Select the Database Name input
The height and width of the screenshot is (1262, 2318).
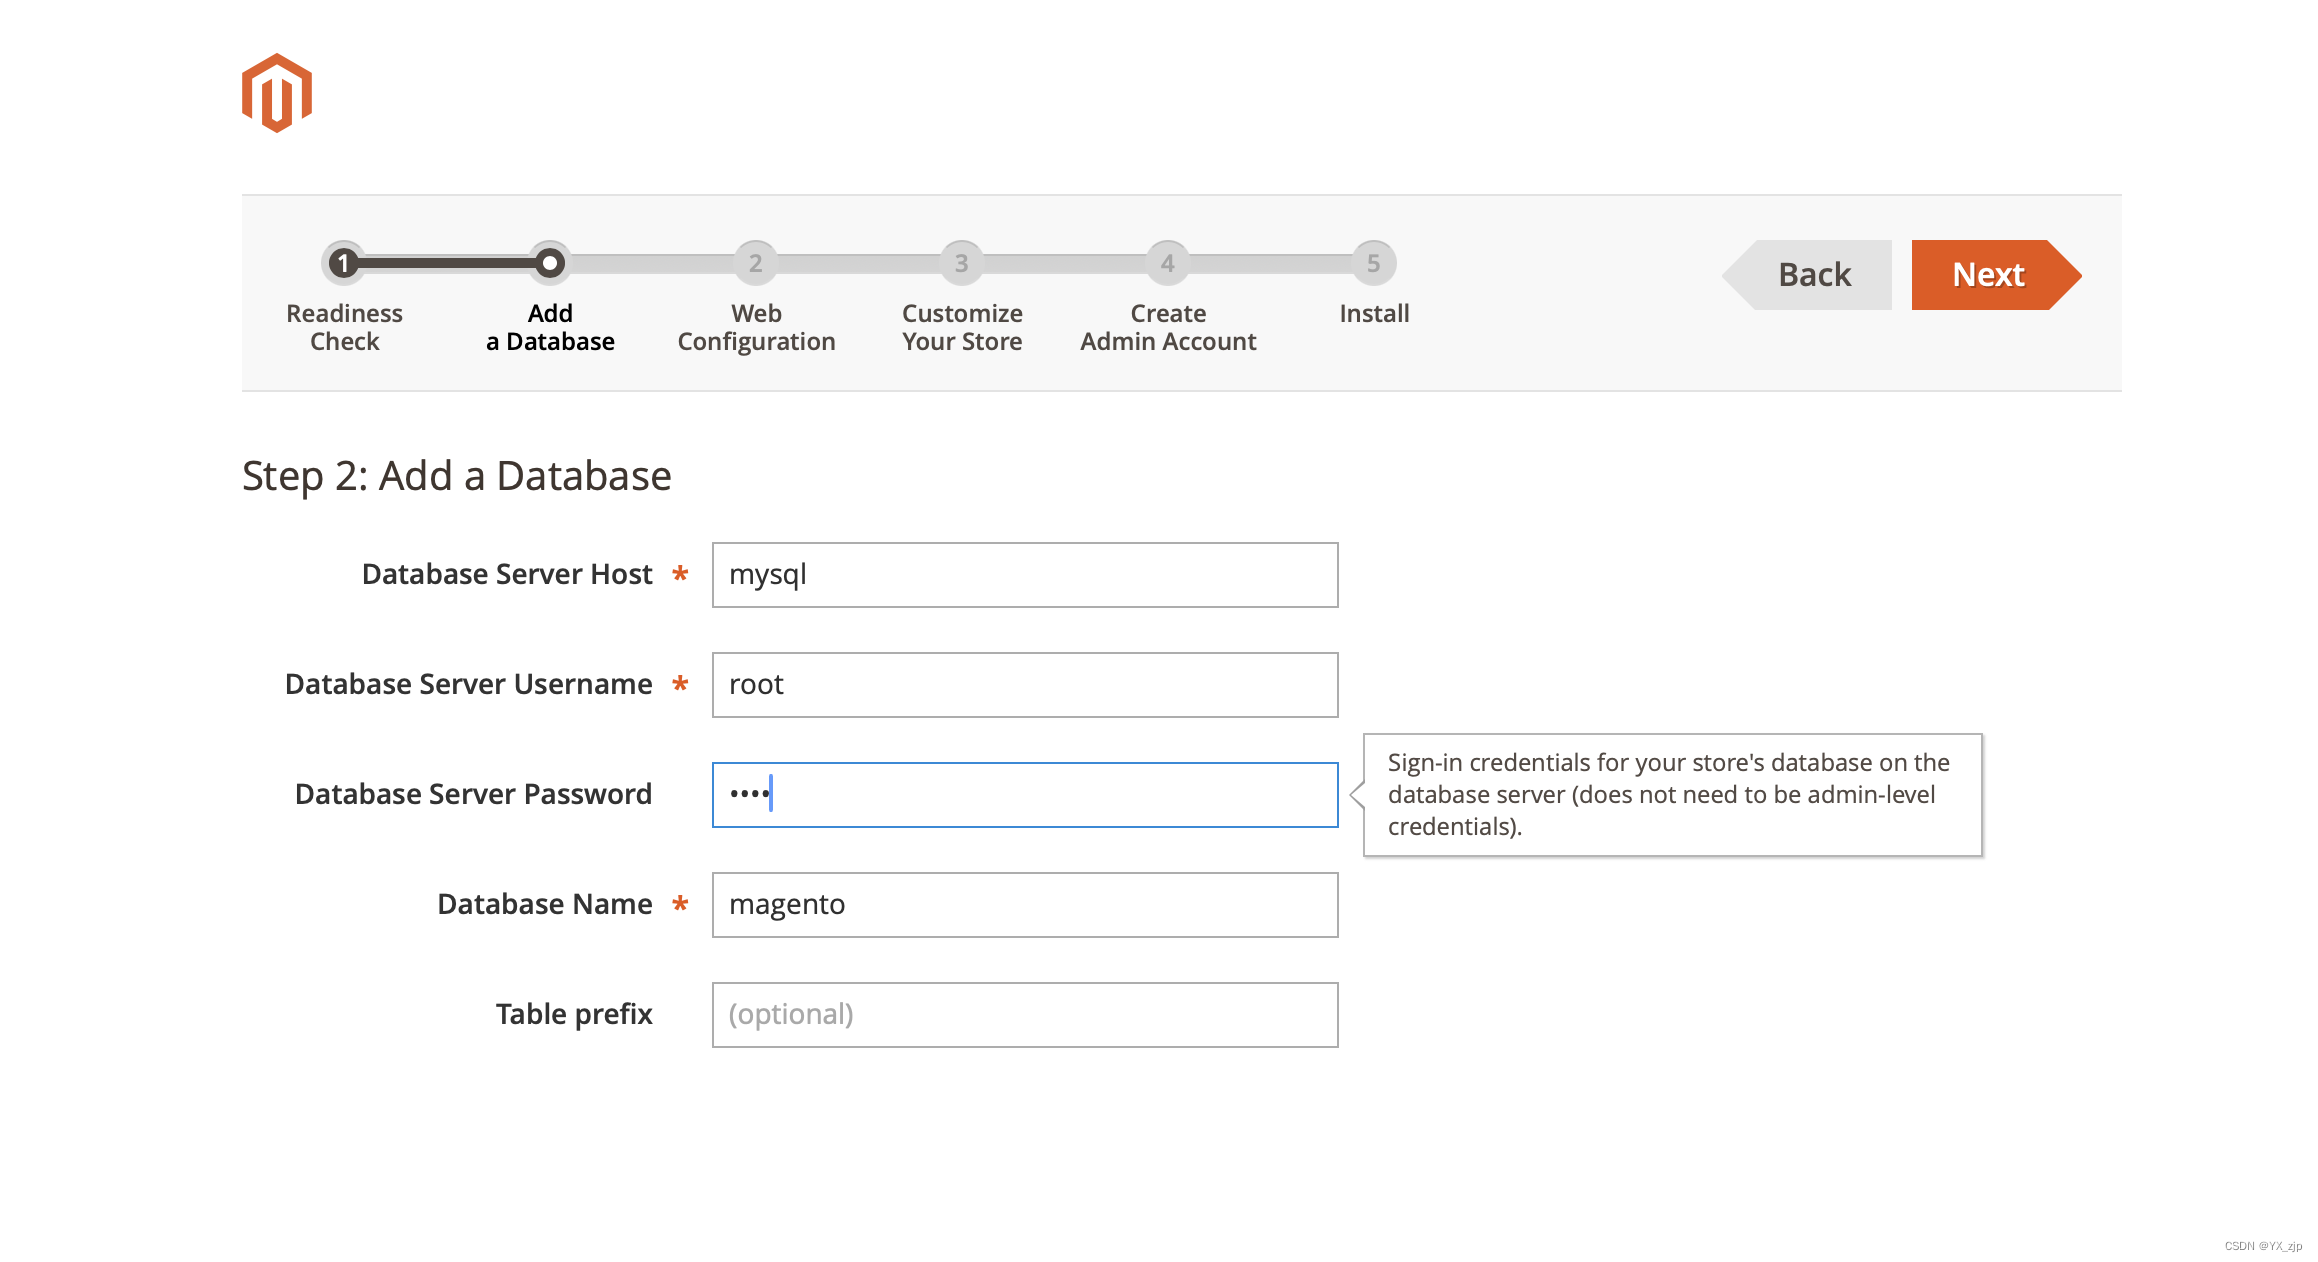1025,905
